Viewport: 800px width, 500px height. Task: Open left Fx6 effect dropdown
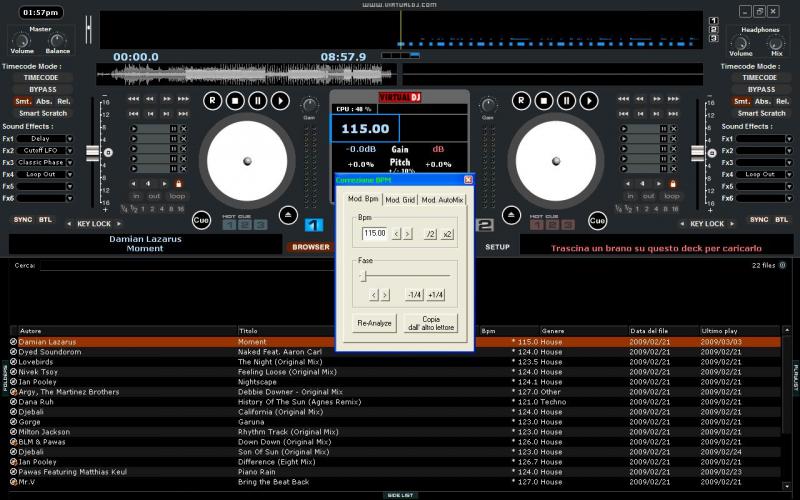coord(70,198)
